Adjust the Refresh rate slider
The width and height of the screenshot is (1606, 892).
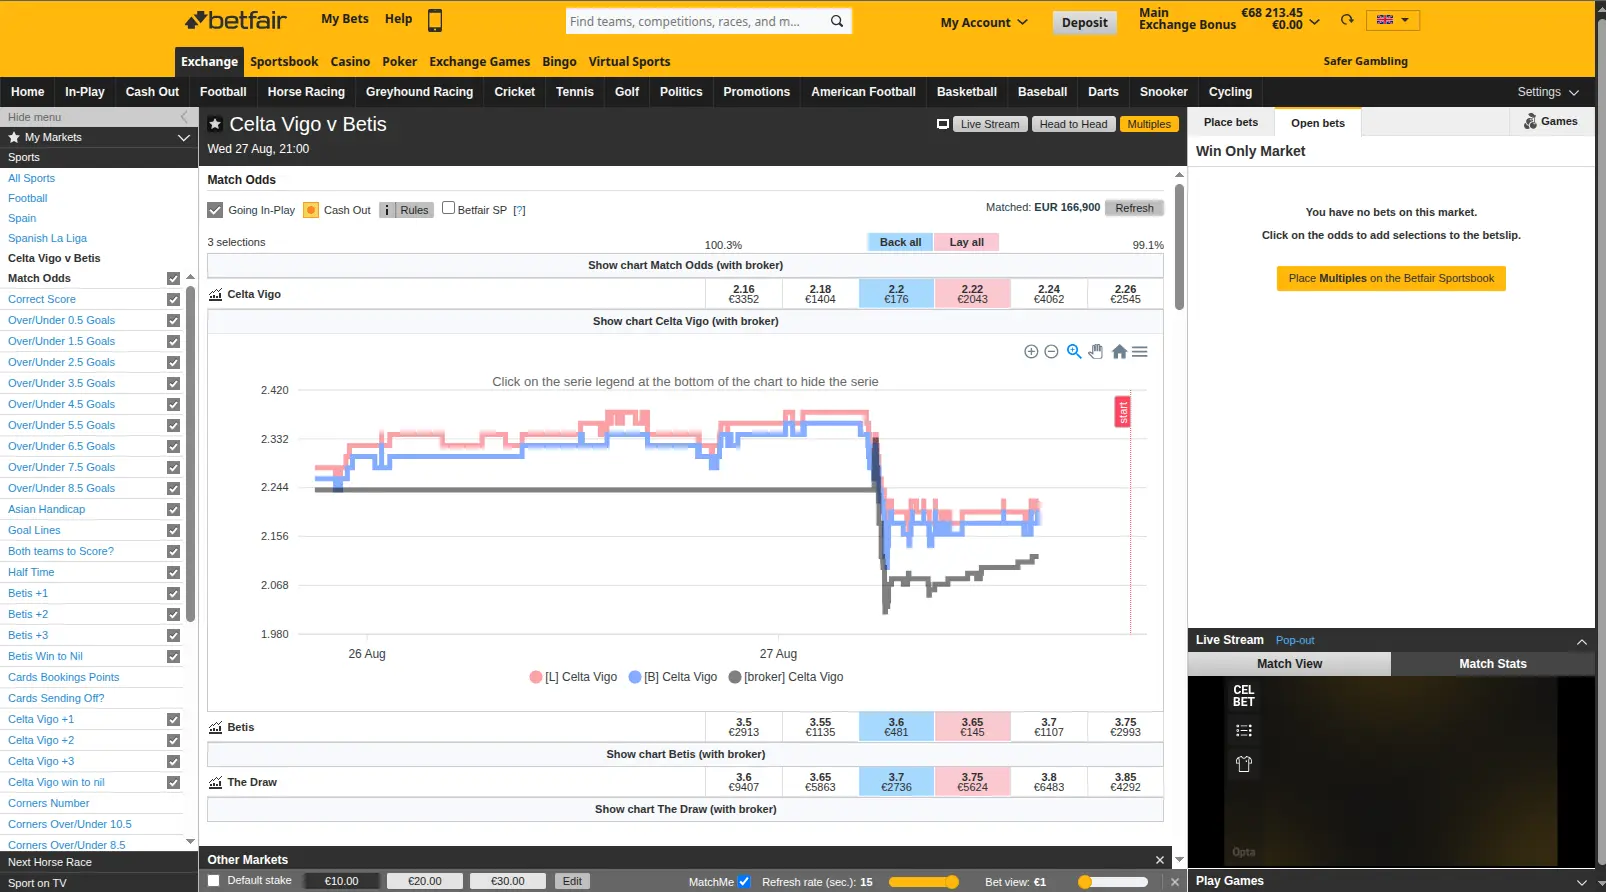[x=923, y=882]
